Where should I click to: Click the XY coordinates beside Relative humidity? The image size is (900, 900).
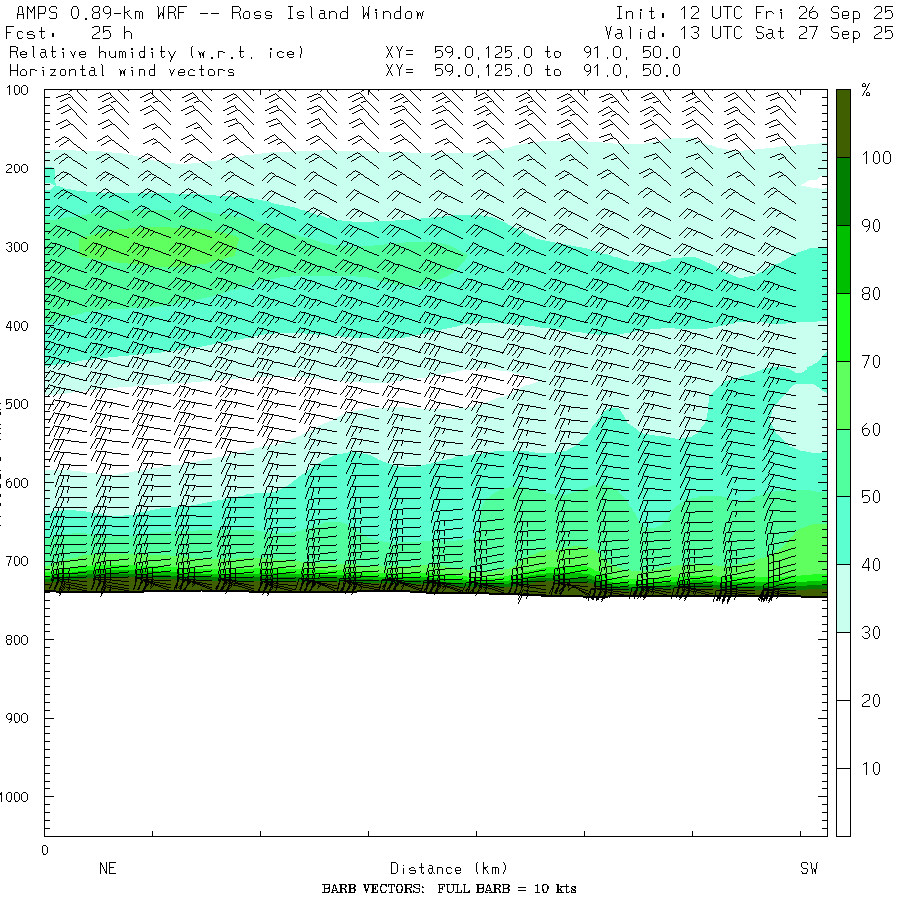tap(533, 53)
